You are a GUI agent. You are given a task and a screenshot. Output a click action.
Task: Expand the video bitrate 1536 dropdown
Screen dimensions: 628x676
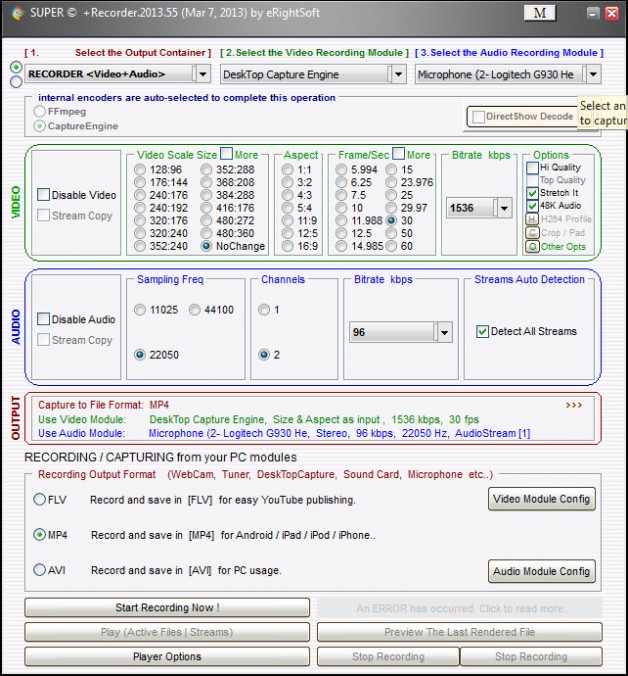(x=503, y=208)
